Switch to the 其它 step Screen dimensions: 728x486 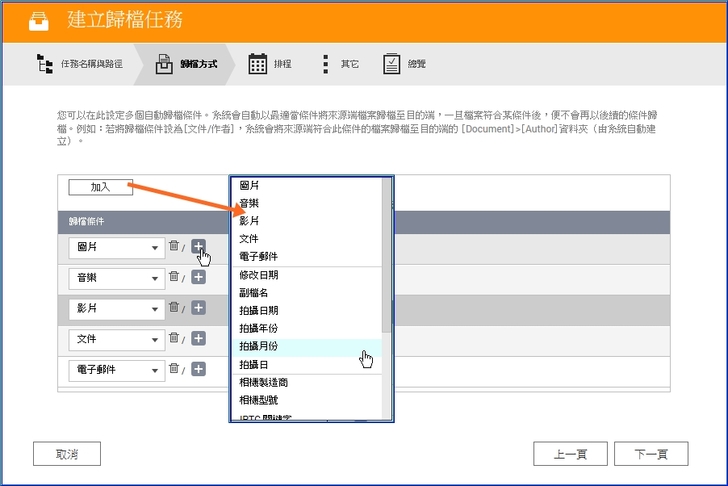(340, 64)
